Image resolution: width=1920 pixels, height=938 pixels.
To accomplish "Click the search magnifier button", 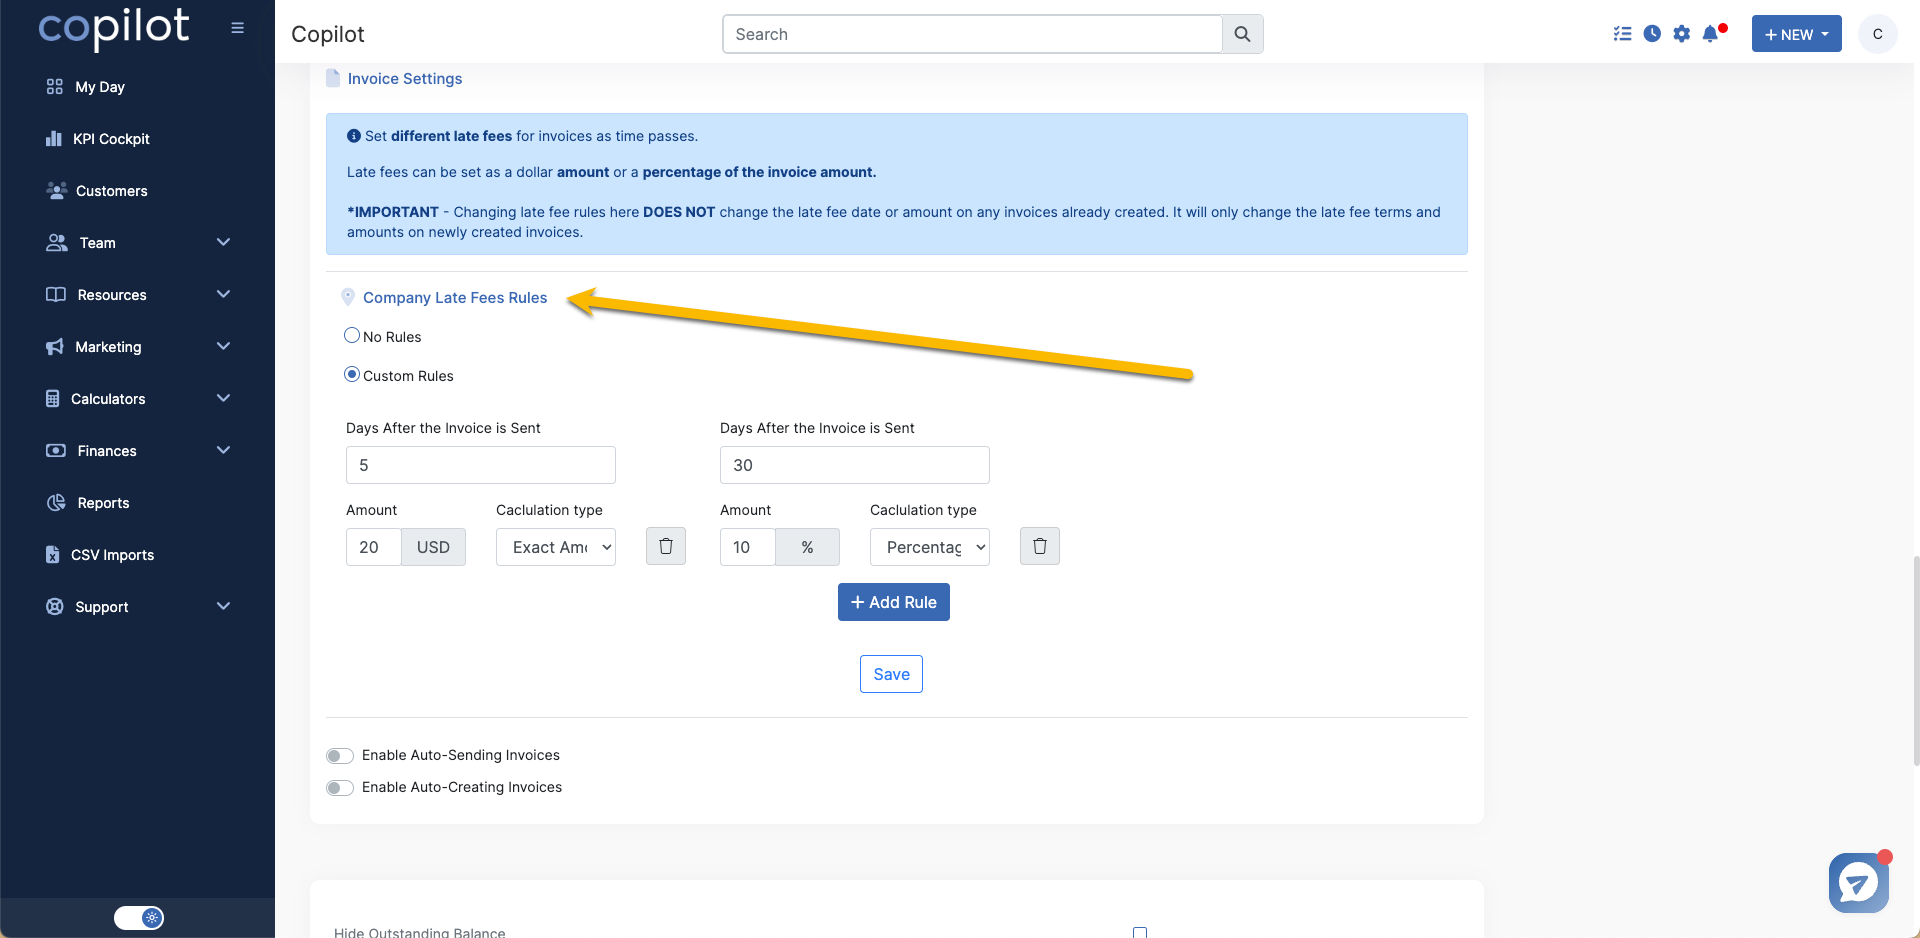I will (x=1242, y=34).
